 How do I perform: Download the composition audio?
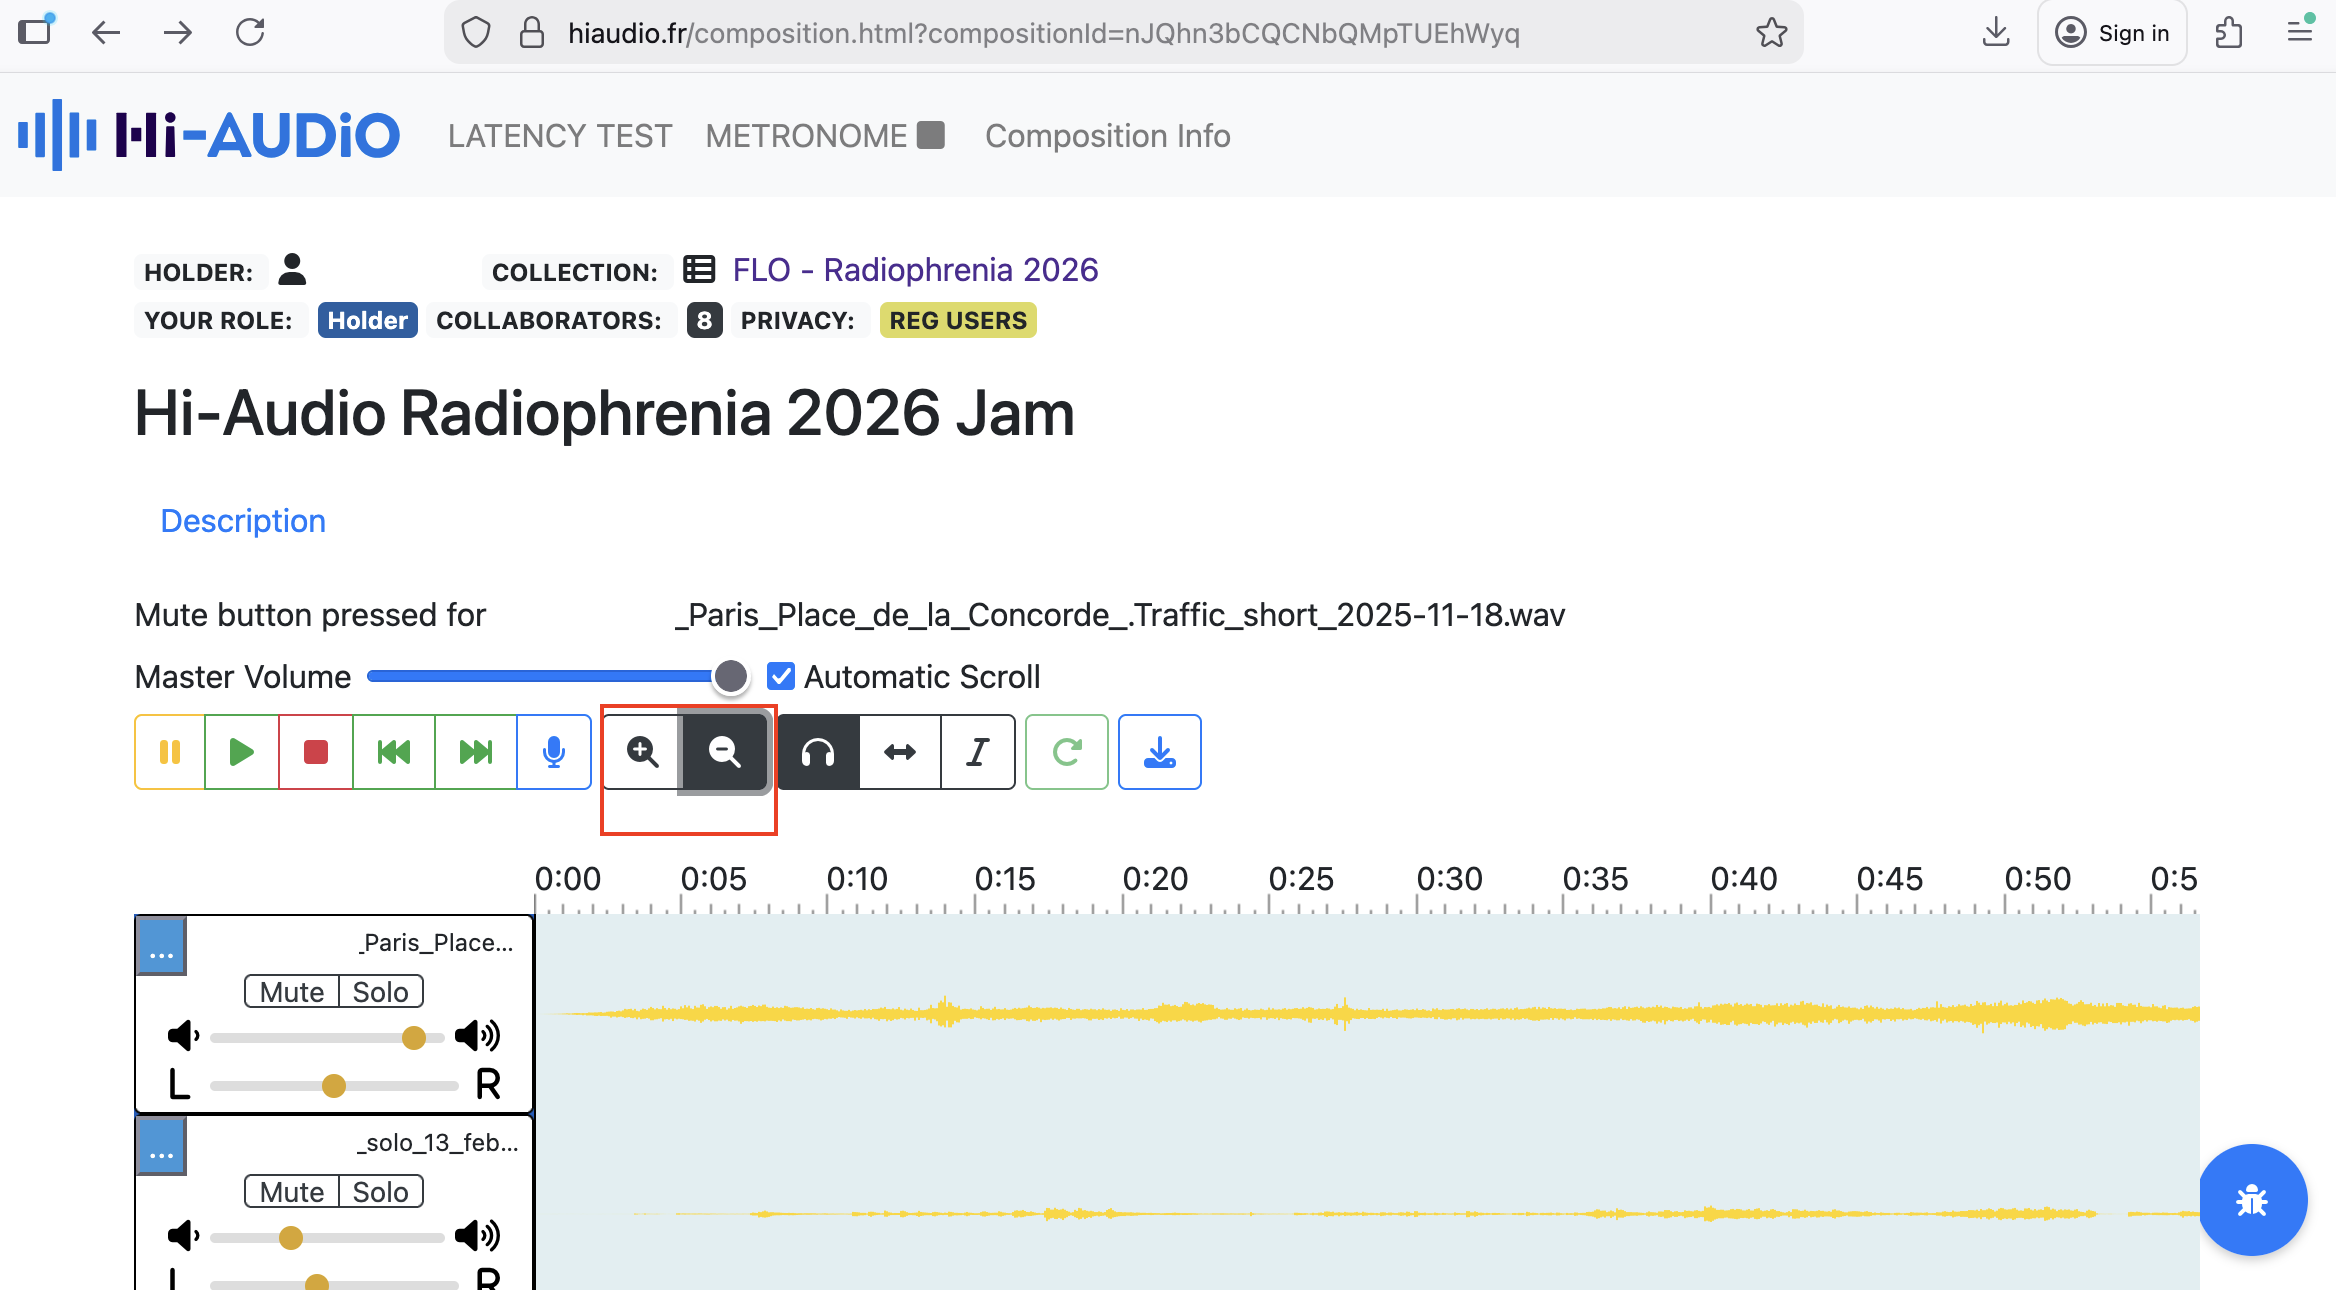pyautogui.click(x=1160, y=752)
